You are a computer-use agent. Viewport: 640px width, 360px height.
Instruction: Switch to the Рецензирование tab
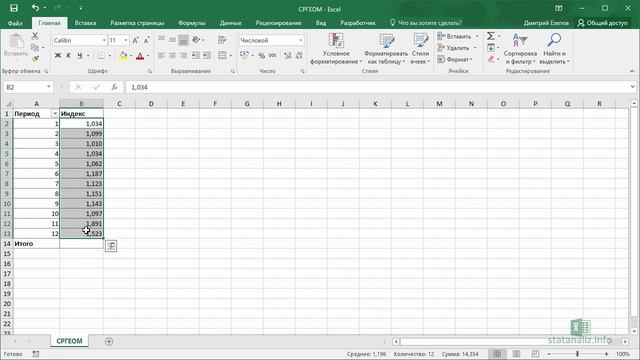(278, 23)
